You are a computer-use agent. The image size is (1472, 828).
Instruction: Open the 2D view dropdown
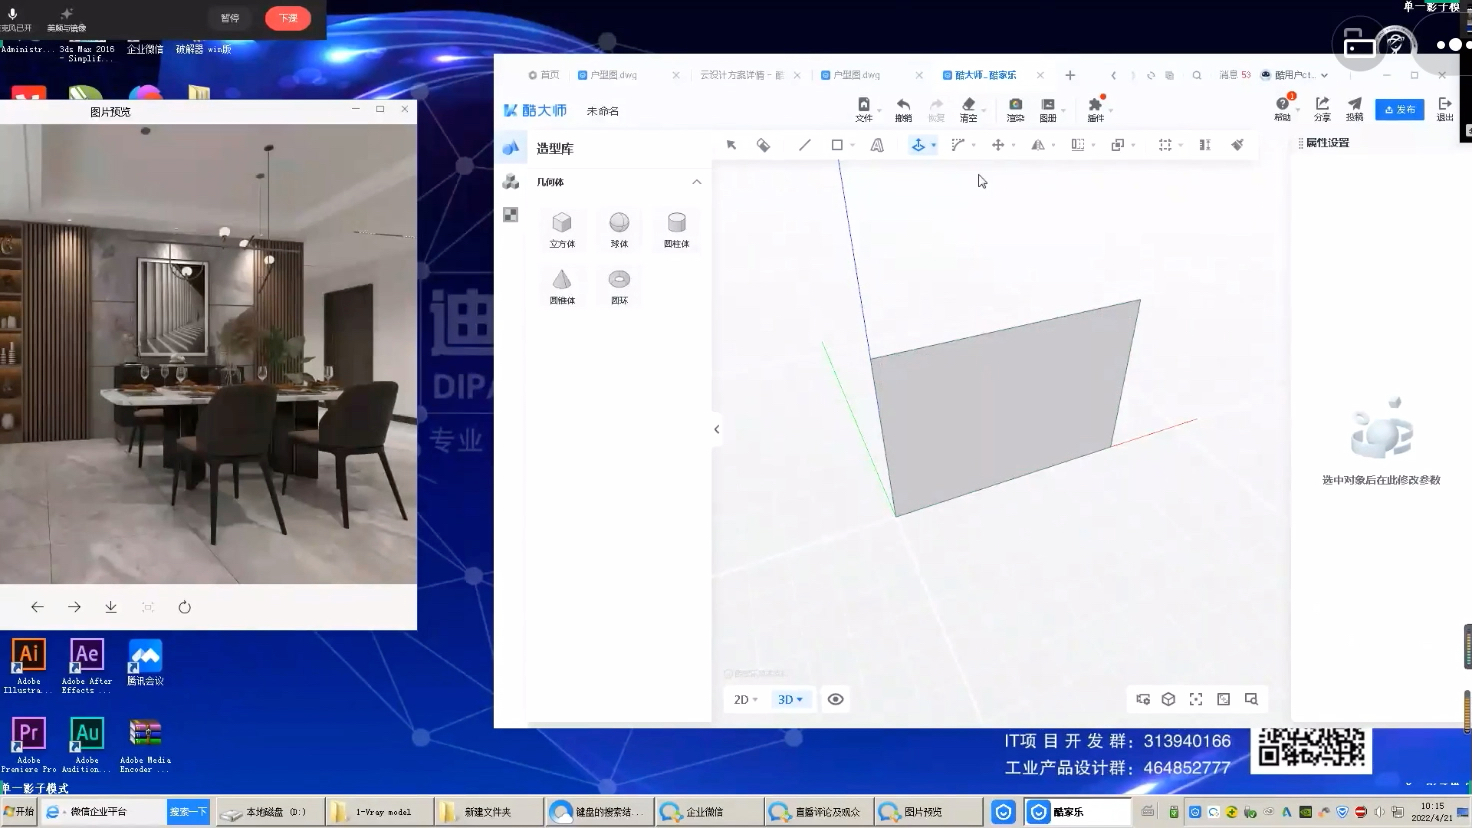[746, 699]
